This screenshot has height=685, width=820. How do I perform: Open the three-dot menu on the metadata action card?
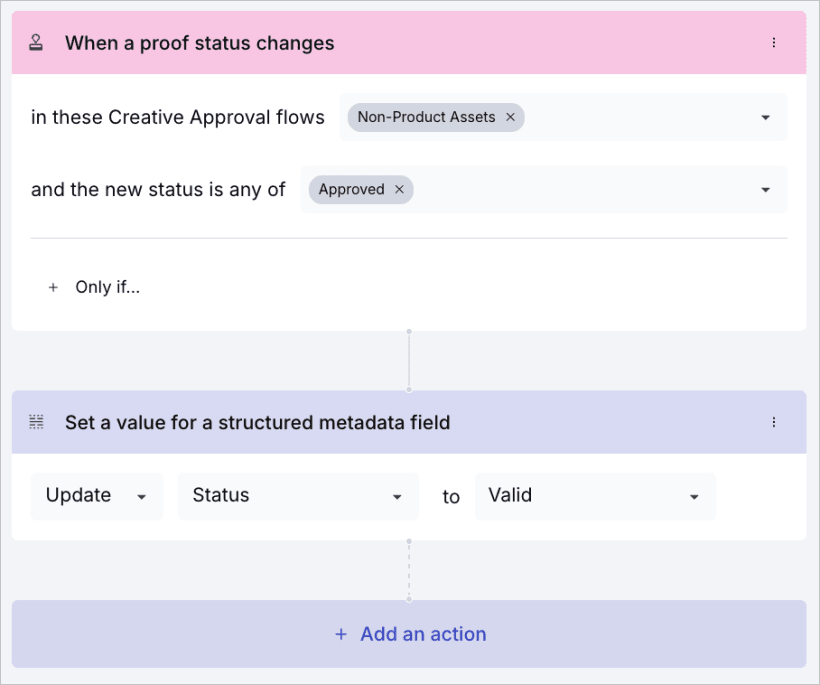coord(774,422)
